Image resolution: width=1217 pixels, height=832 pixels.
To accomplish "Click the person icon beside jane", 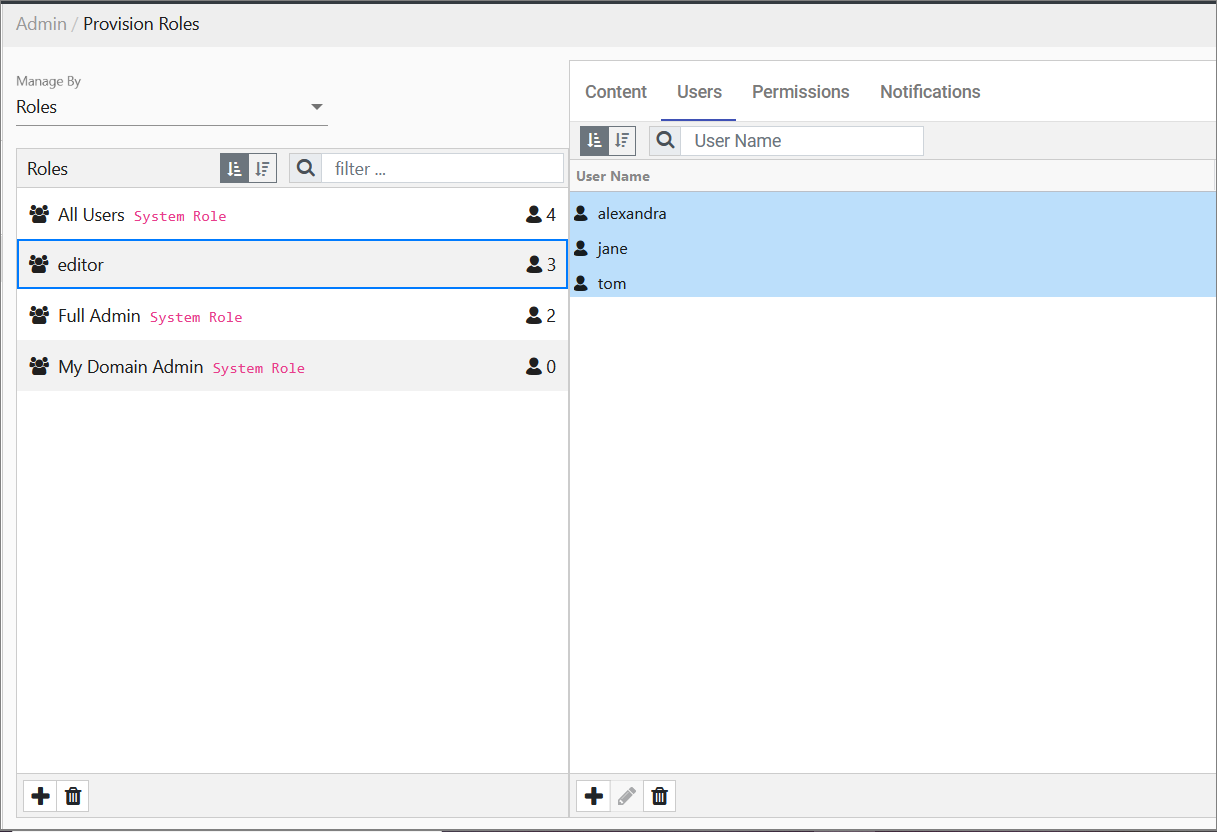I will [x=581, y=248].
